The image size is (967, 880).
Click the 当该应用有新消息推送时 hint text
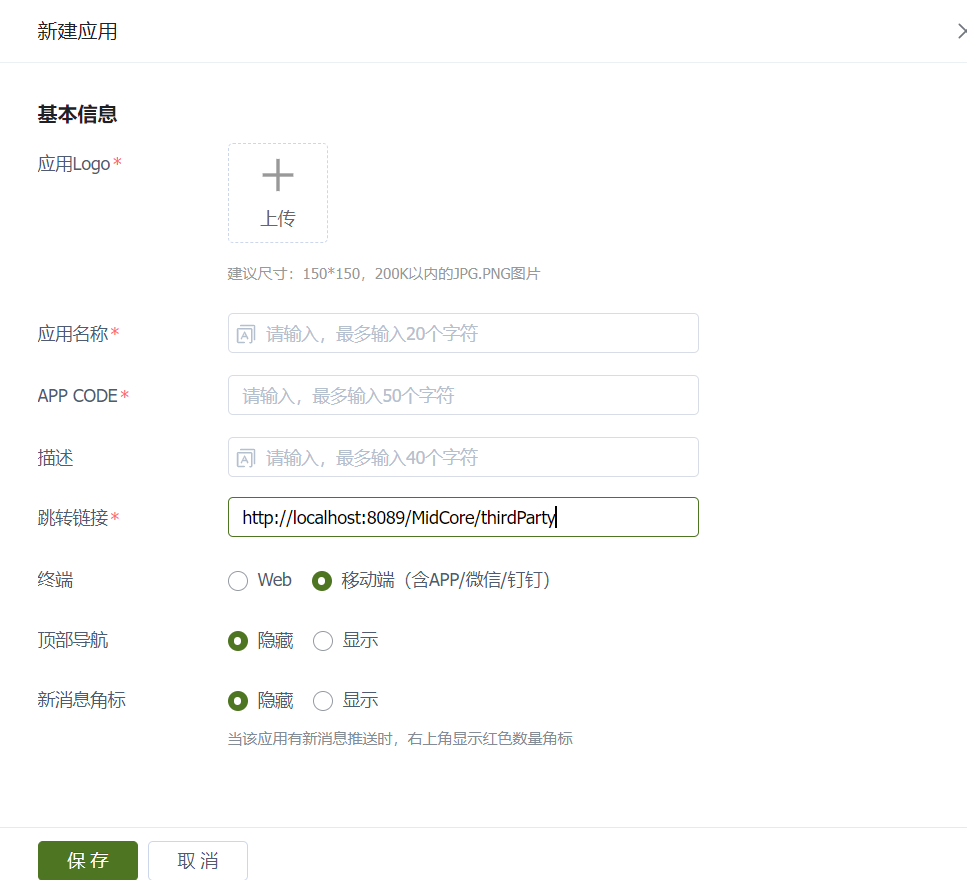click(400, 738)
